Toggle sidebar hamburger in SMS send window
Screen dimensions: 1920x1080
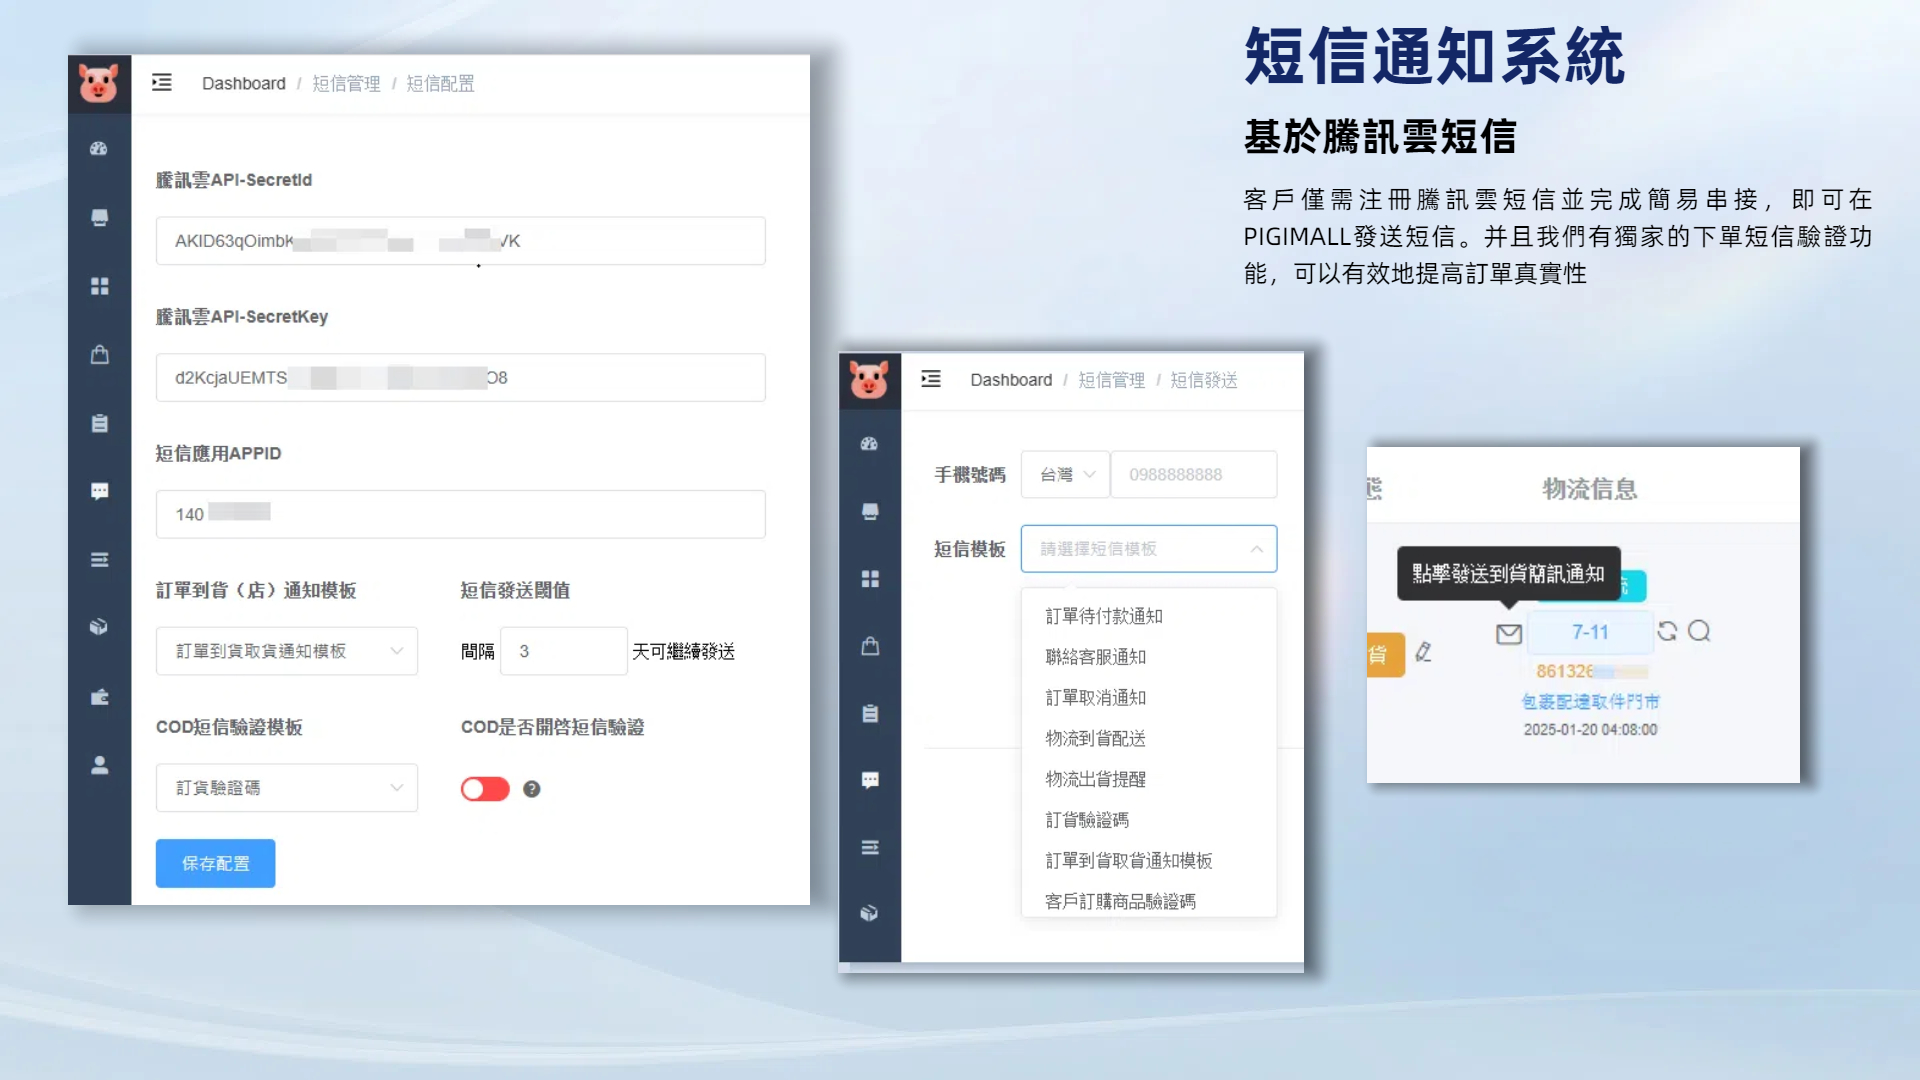click(931, 379)
